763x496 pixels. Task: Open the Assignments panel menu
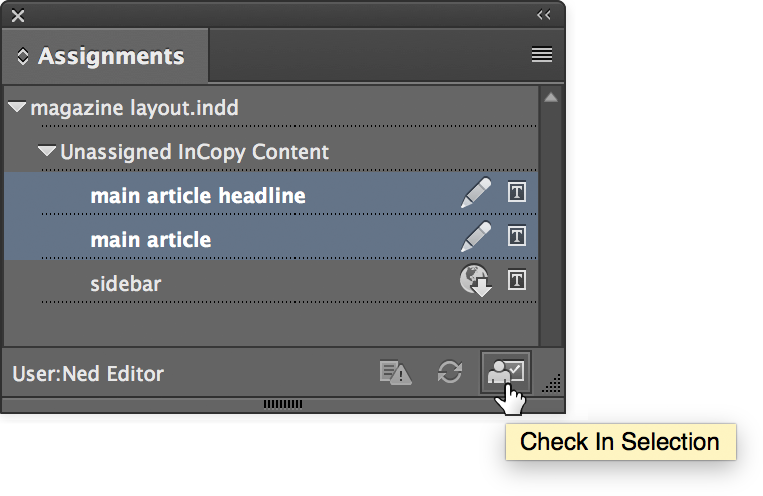542,56
